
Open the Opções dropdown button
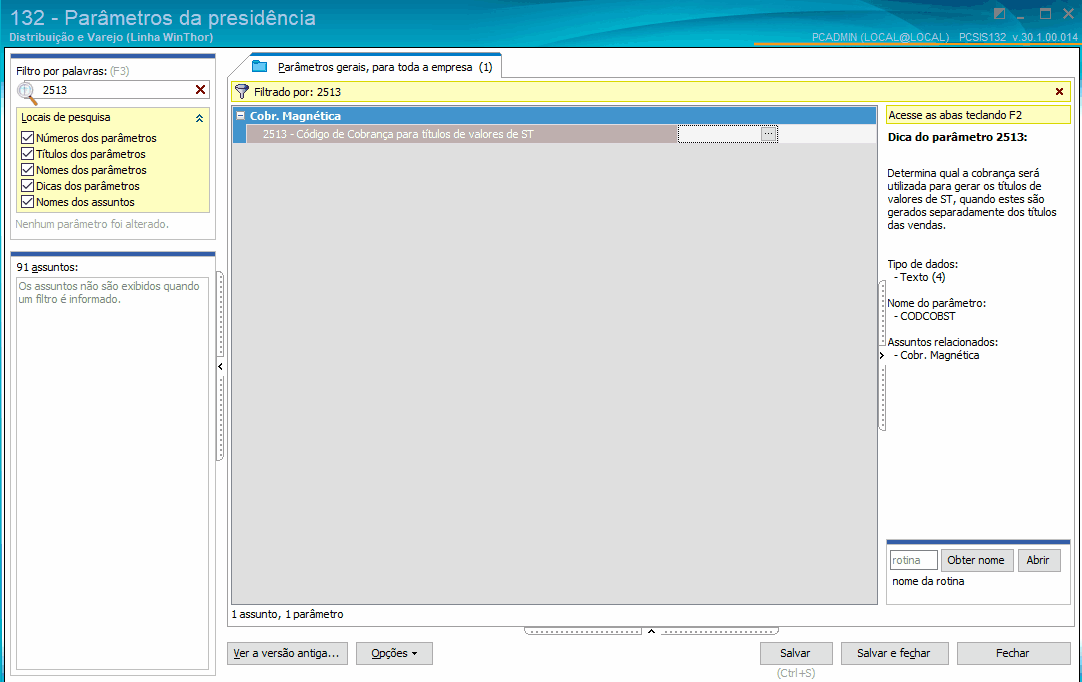(394, 653)
